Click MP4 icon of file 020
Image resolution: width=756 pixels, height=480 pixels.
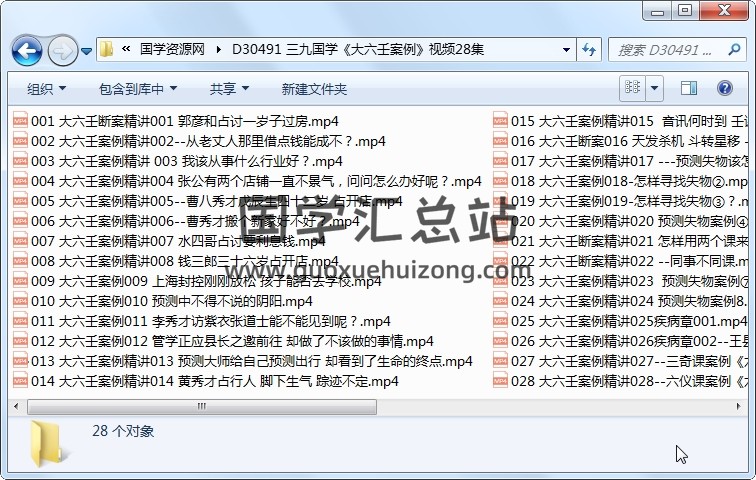pos(500,221)
